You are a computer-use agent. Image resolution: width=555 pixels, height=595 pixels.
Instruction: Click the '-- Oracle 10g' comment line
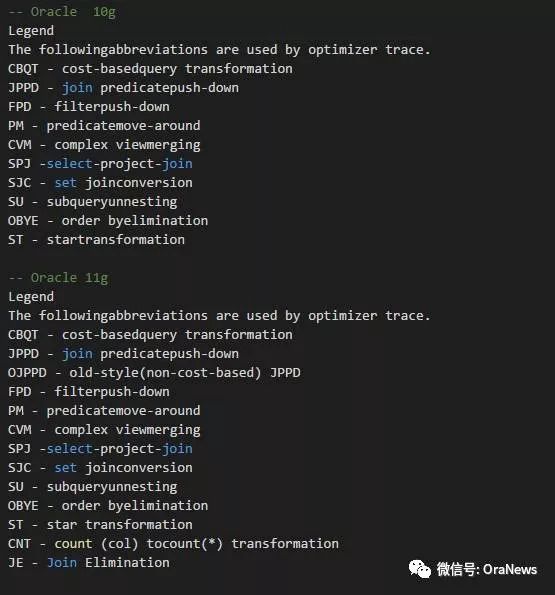point(62,12)
